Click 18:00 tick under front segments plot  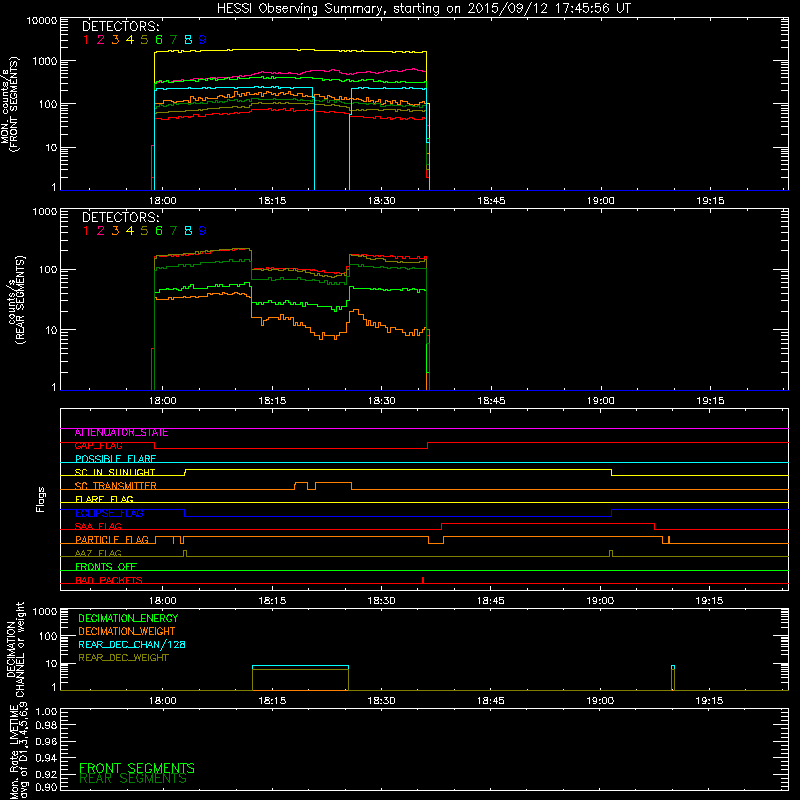tap(163, 201)
